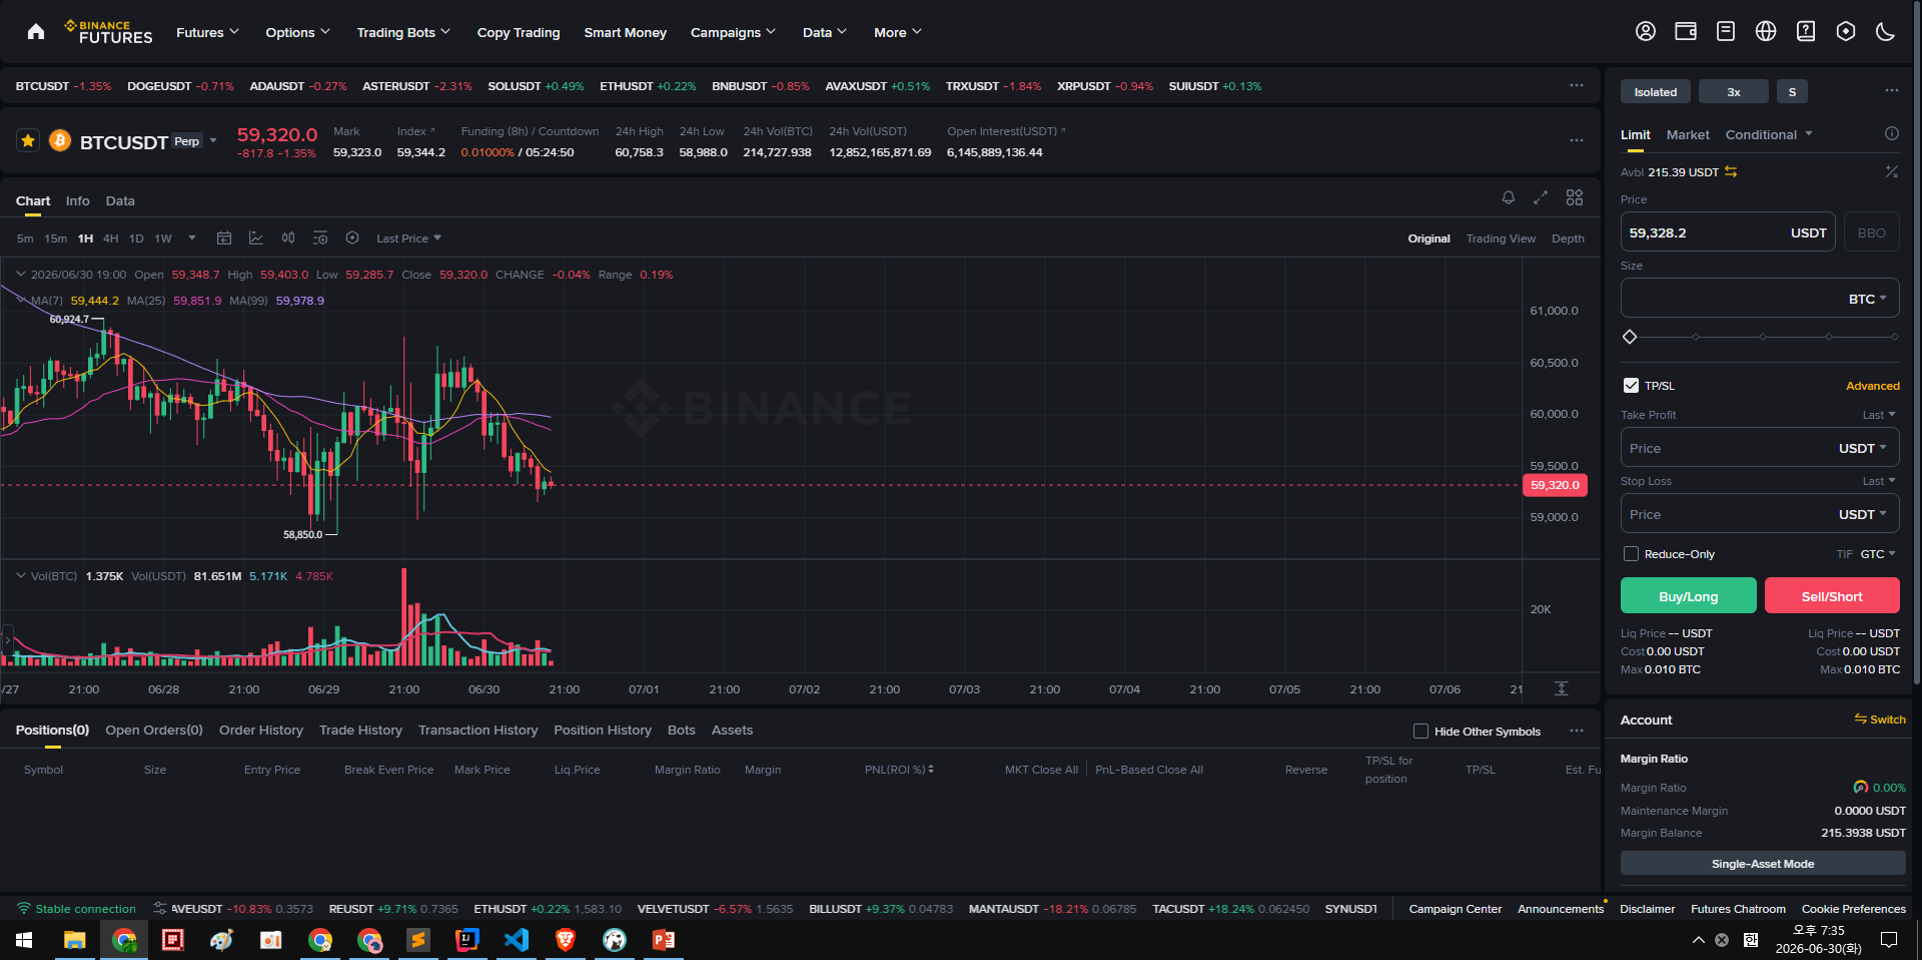Click the chart scale reset icon at axis corner

pyautogui.click(x=1561, y=689)
